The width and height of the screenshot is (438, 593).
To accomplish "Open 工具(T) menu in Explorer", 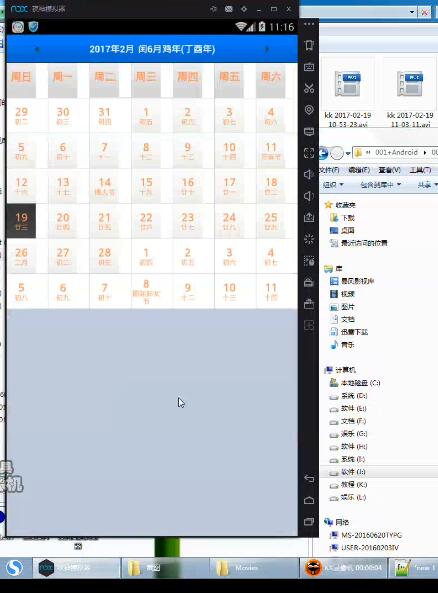I will pyautogui.click(x=420, y=170).
